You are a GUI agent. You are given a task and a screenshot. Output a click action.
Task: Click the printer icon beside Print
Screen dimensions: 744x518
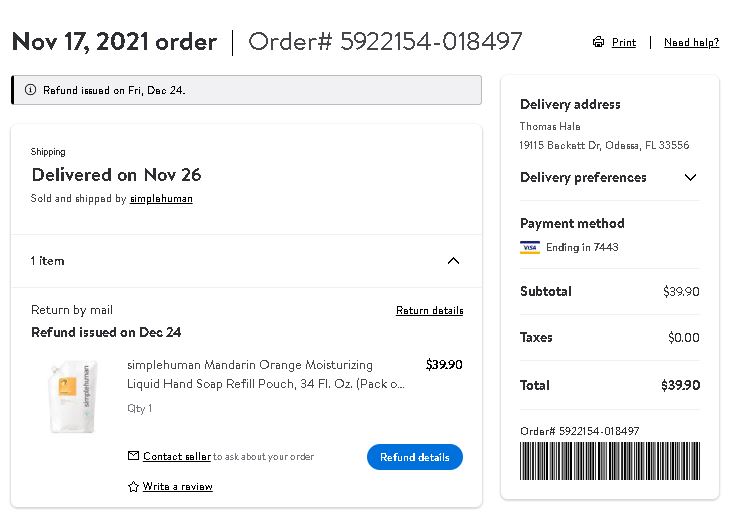tap(598, 42)
